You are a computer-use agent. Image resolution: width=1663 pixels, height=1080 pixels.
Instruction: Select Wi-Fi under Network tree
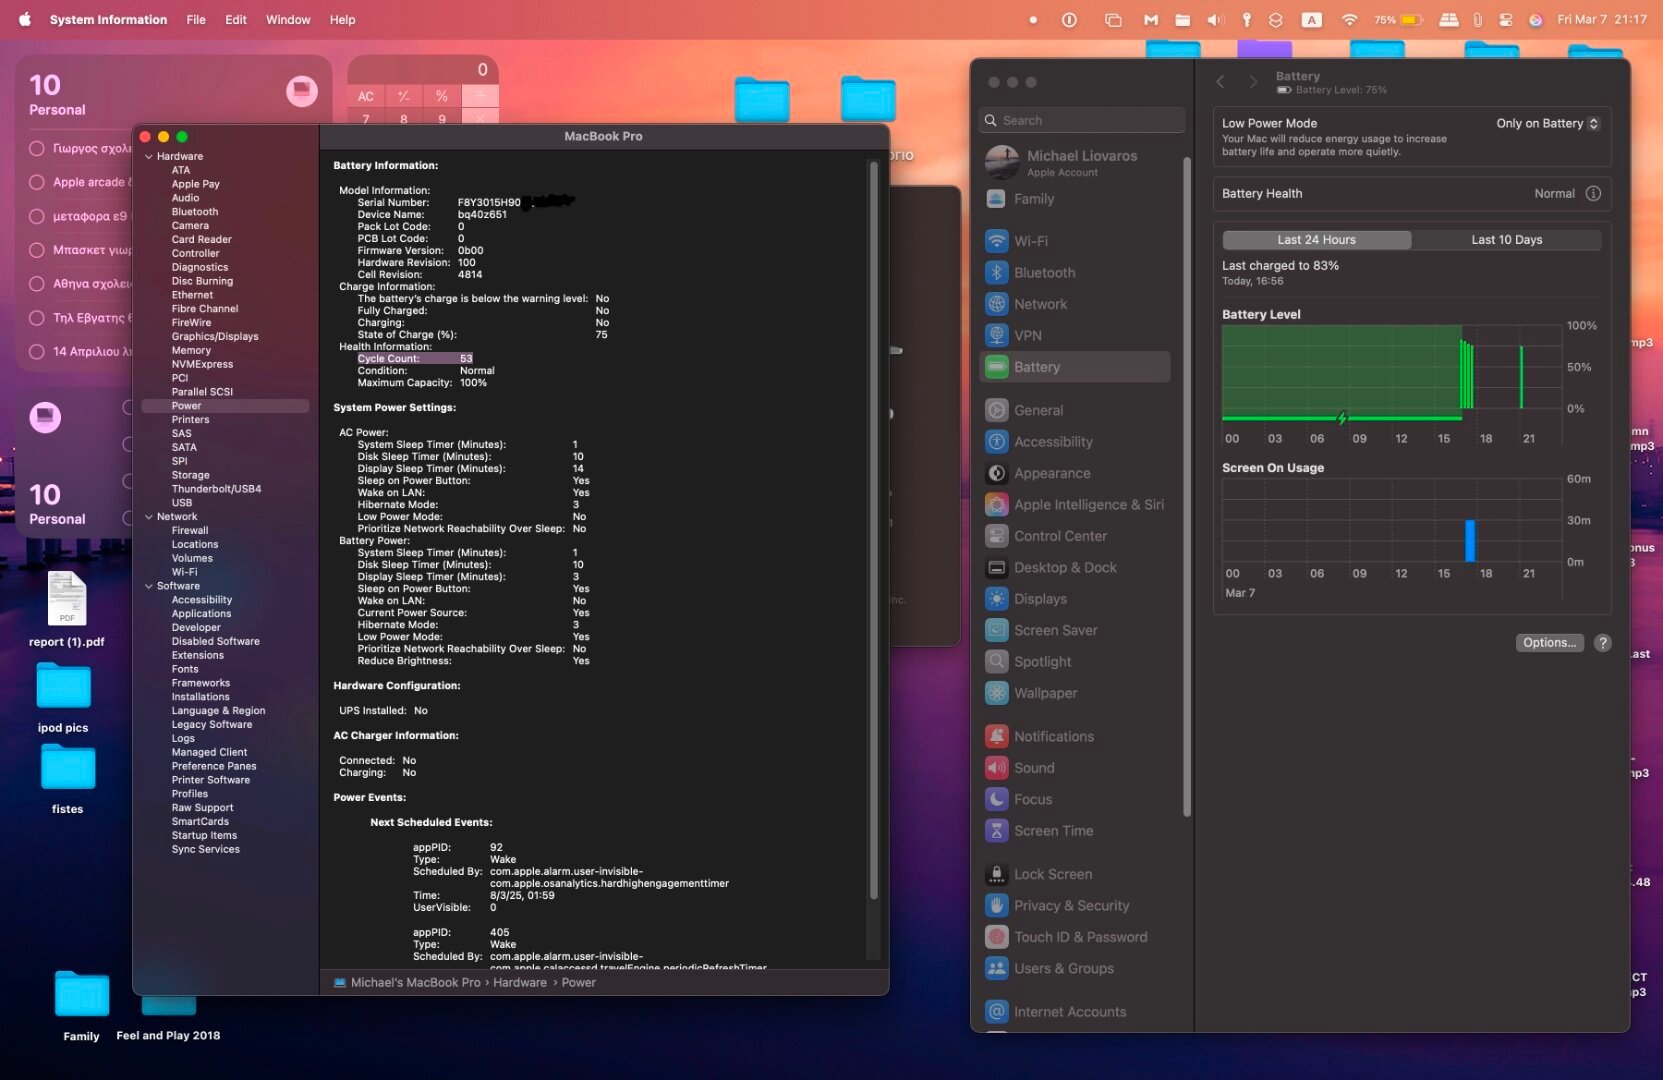pos(184,572)
